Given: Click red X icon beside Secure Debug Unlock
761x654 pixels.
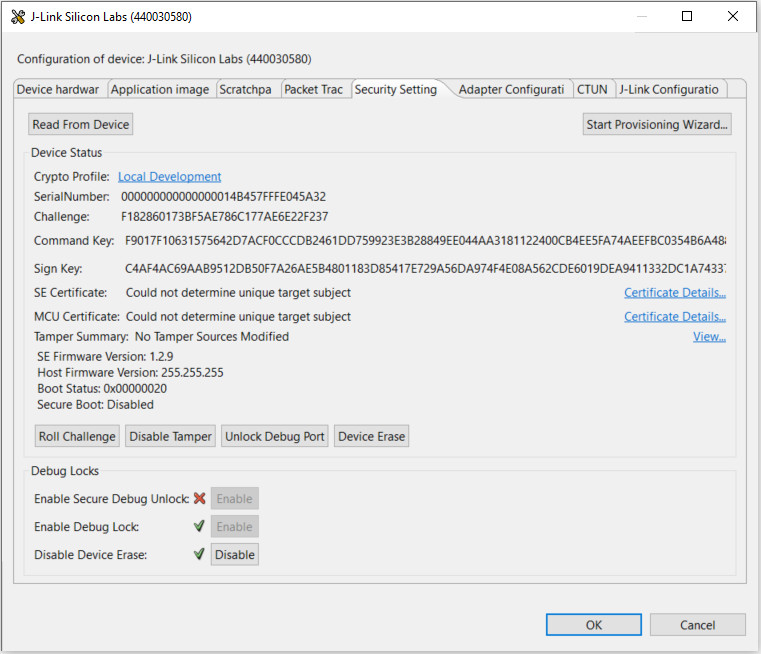Looking at the screenshot, I should (199, 498).
